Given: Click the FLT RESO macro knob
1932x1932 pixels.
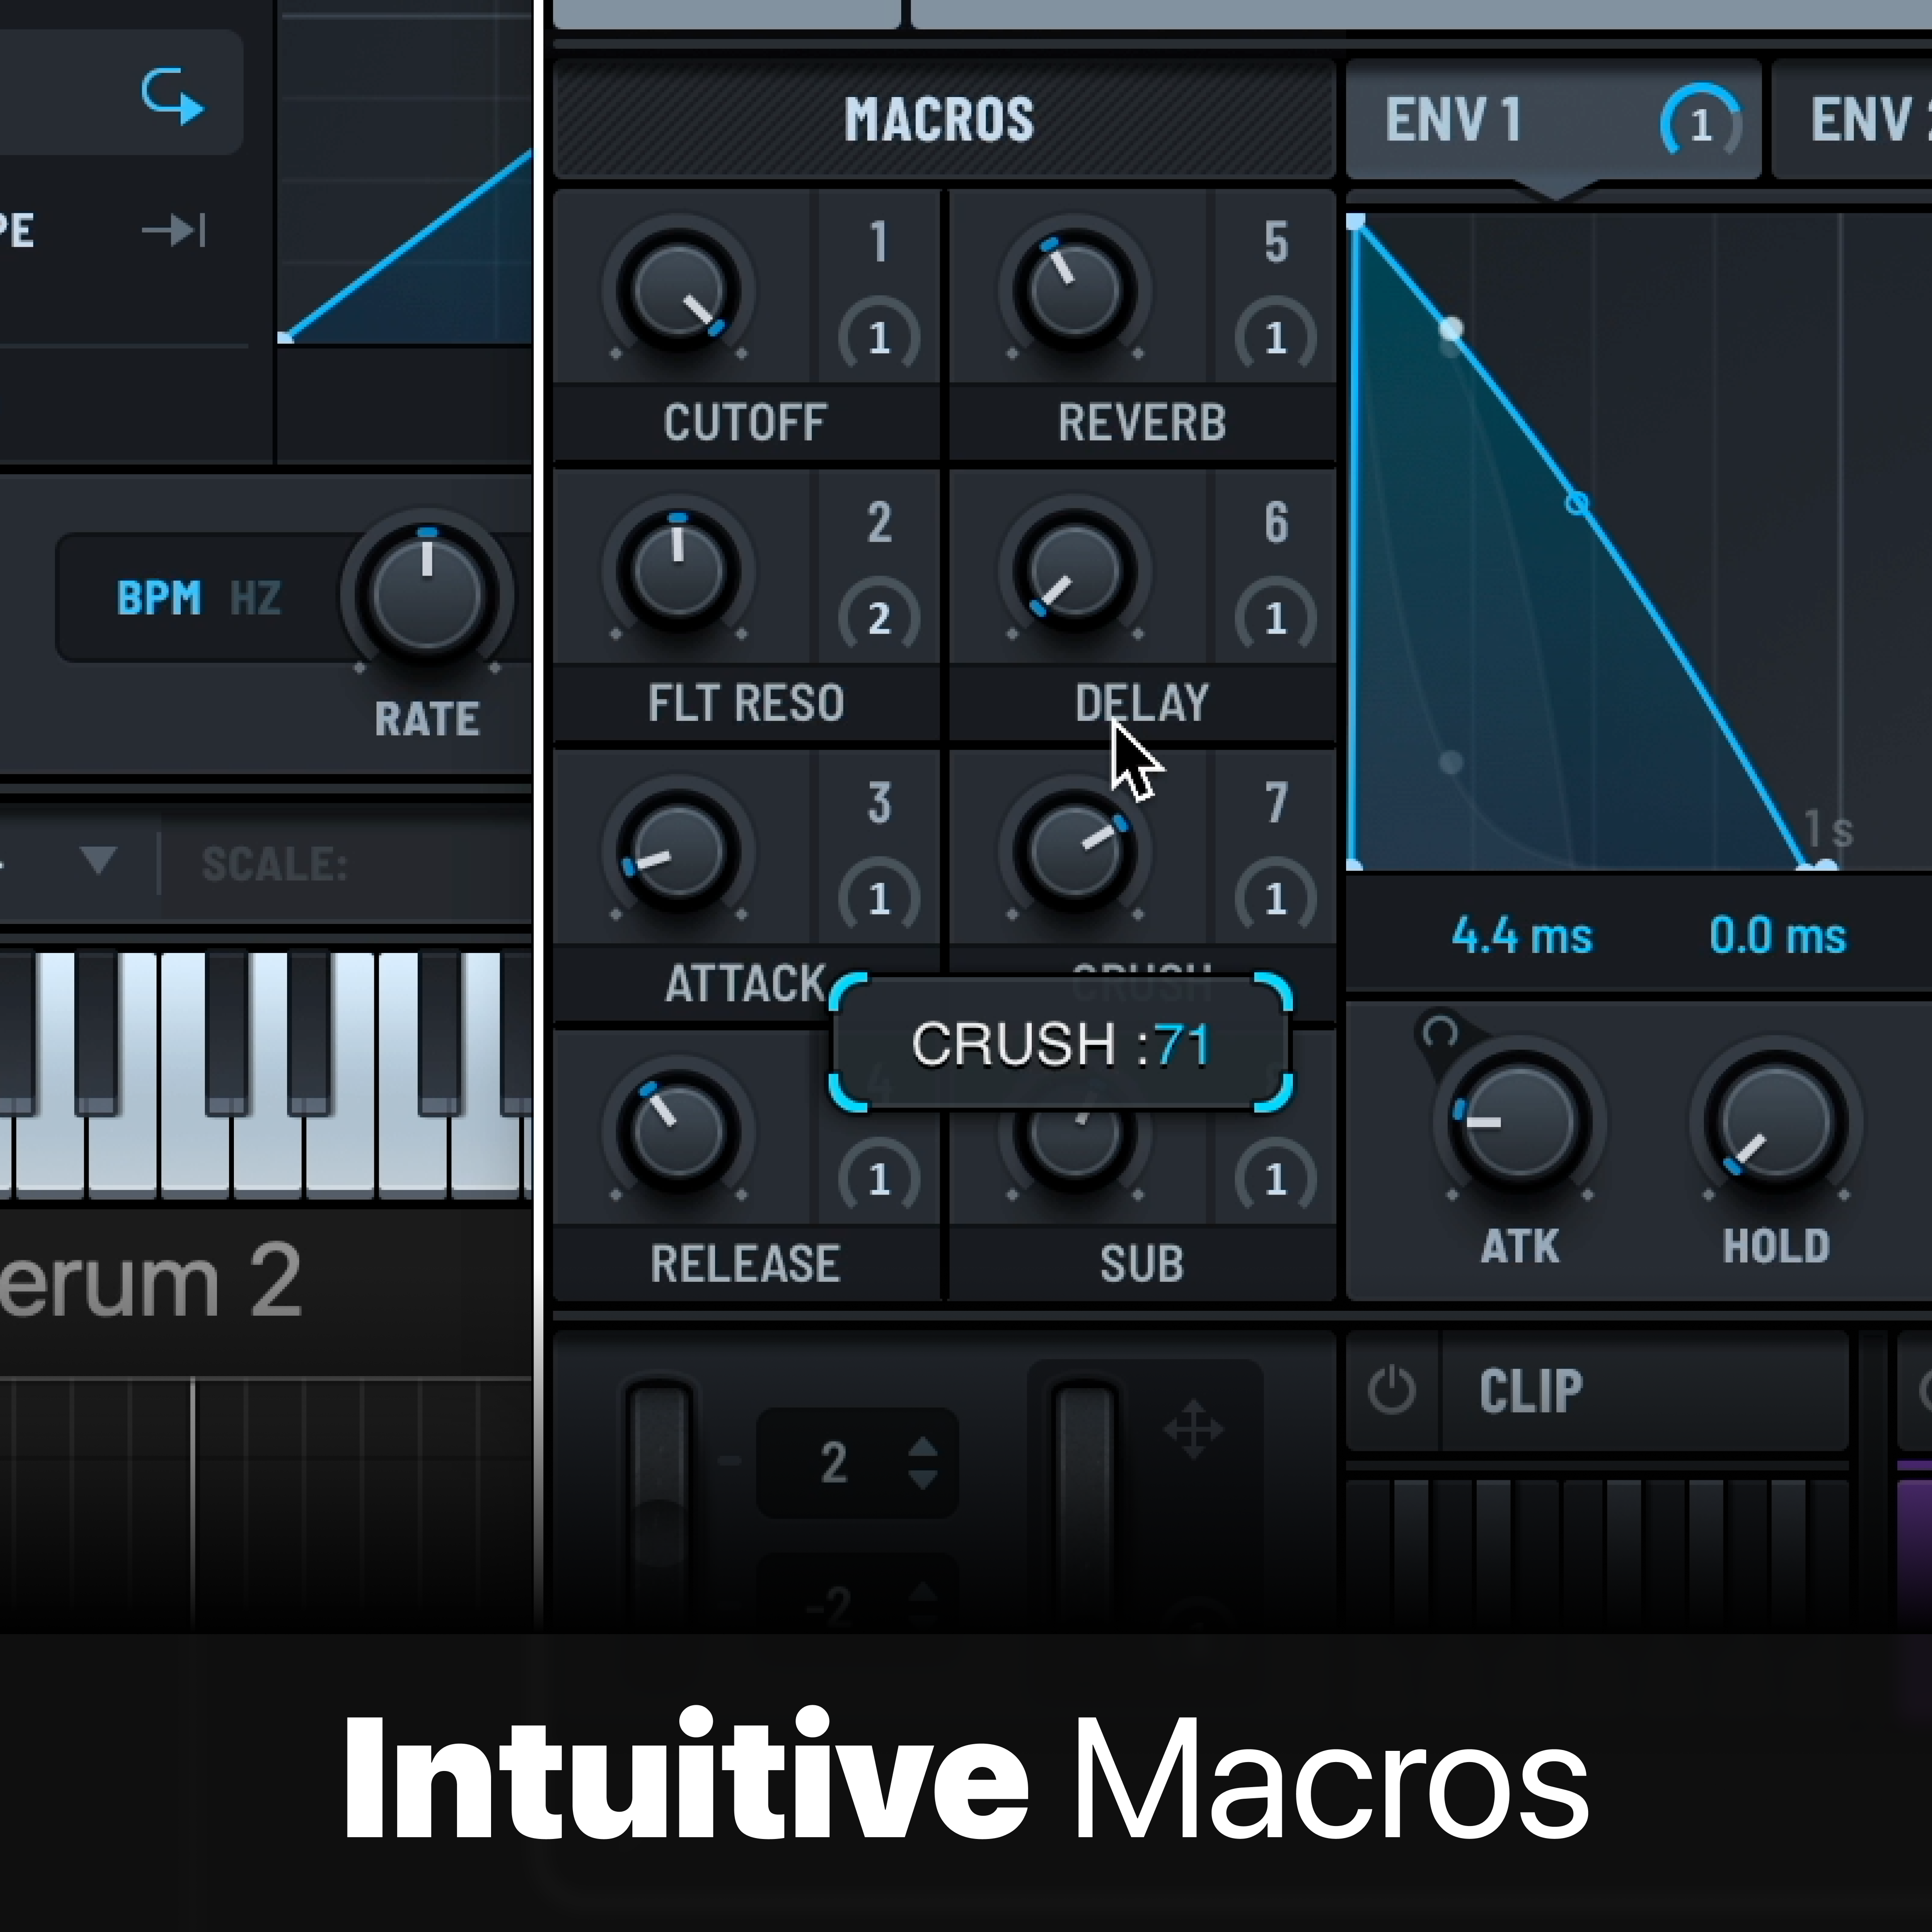Looking at the screenshot, I should pos(678,571).
